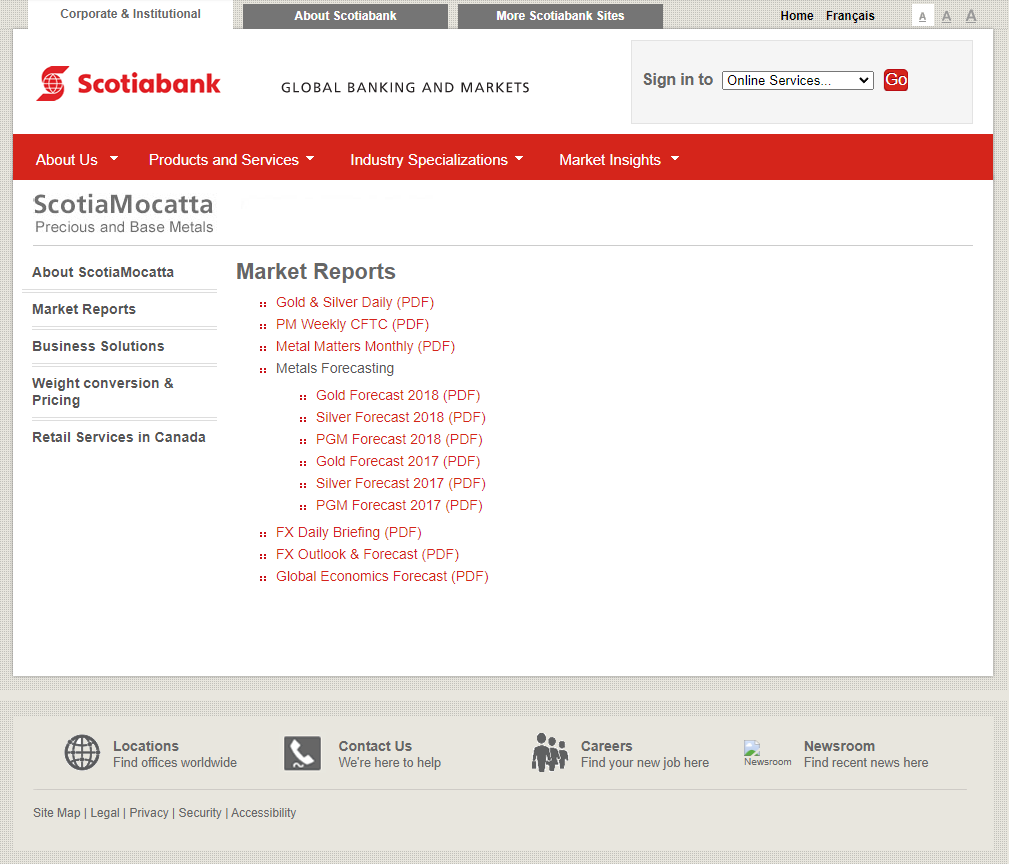Open Silver Forecast 2017 PDF
Image resolution: width=1009 pixels, height=864 pixels.
point(401,483)
